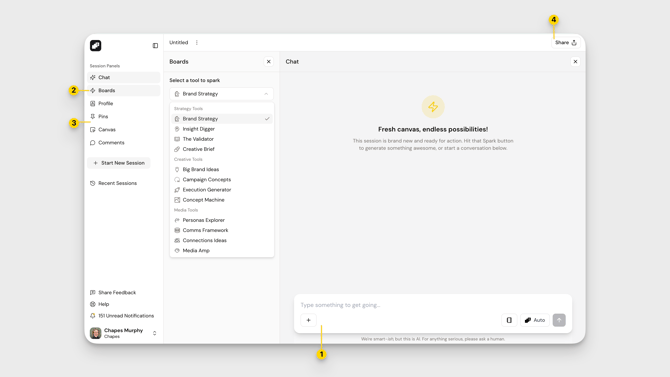Click the Share button
Image resolution: width=670 pixels, height=377 pixels.
[x=566, y=42]
